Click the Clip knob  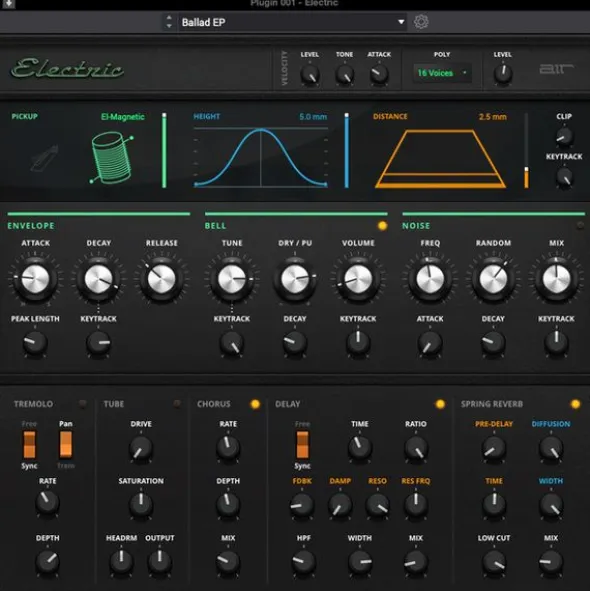564,136
